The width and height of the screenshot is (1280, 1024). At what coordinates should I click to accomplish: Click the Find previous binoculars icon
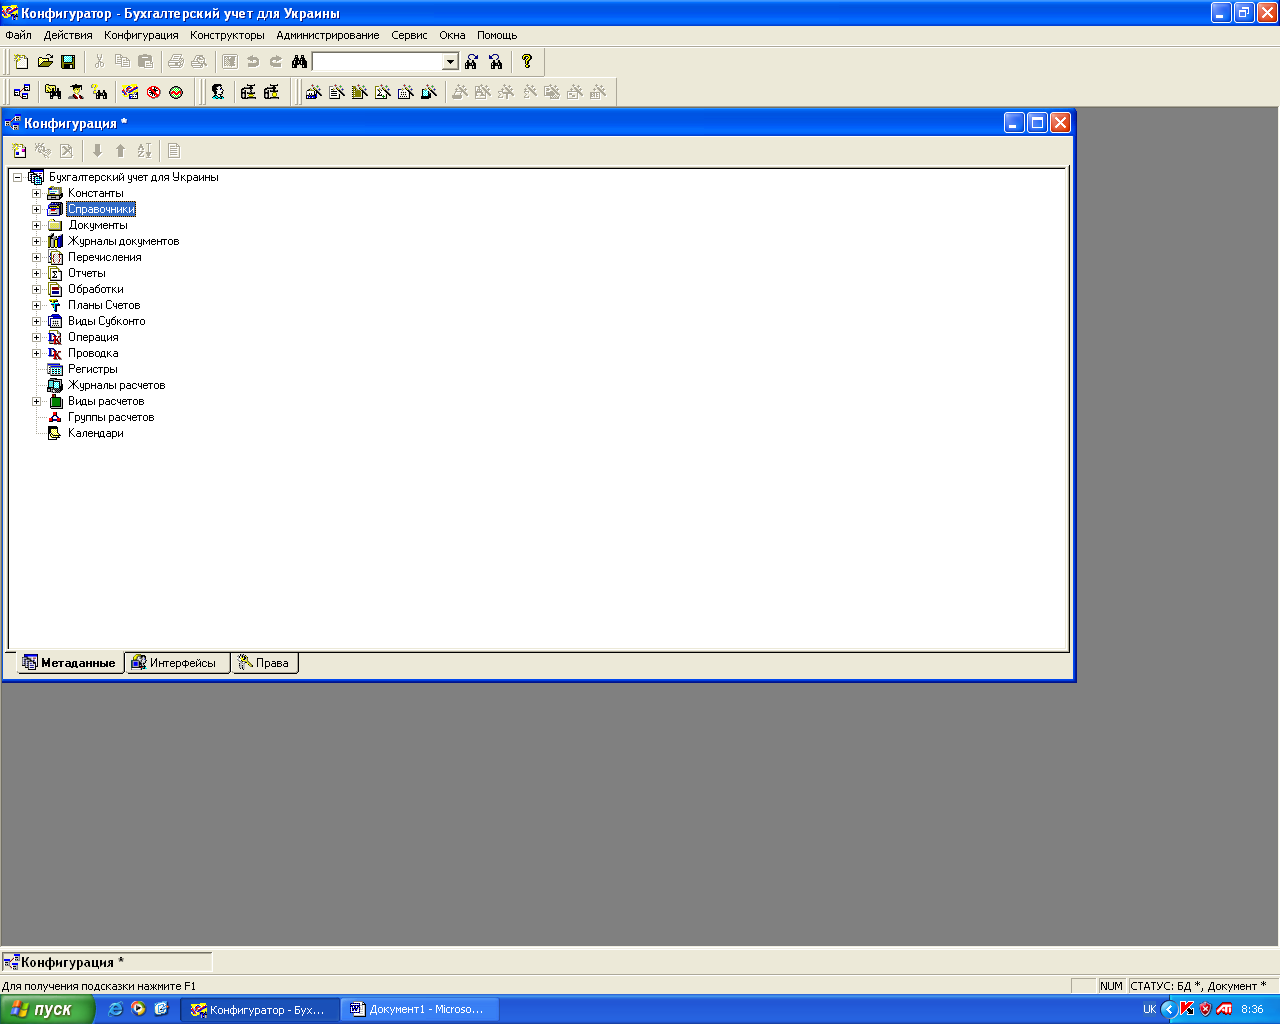(x=495, y=62)
